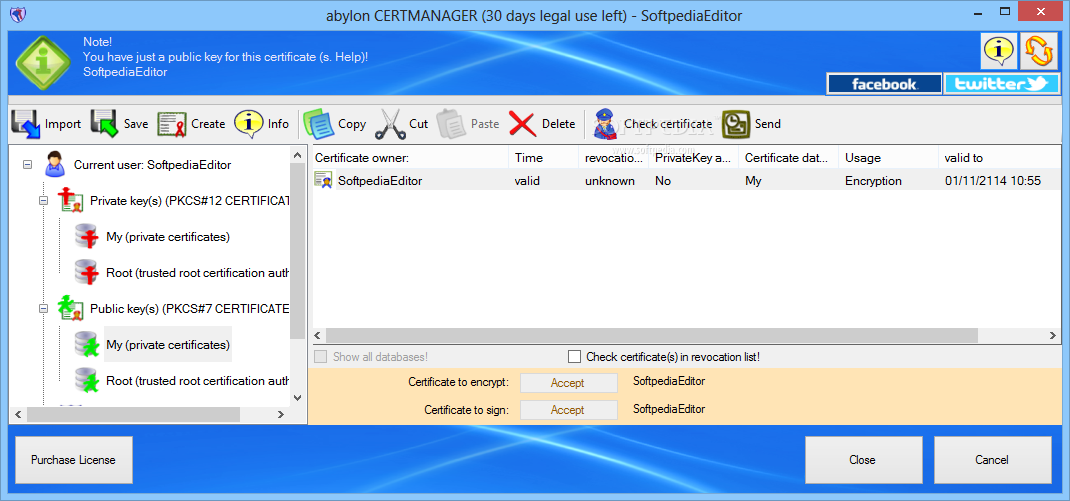This screenshot has width=1070, height=501.
Task: Click the unknown revocation cell
Action: (609, 181)
